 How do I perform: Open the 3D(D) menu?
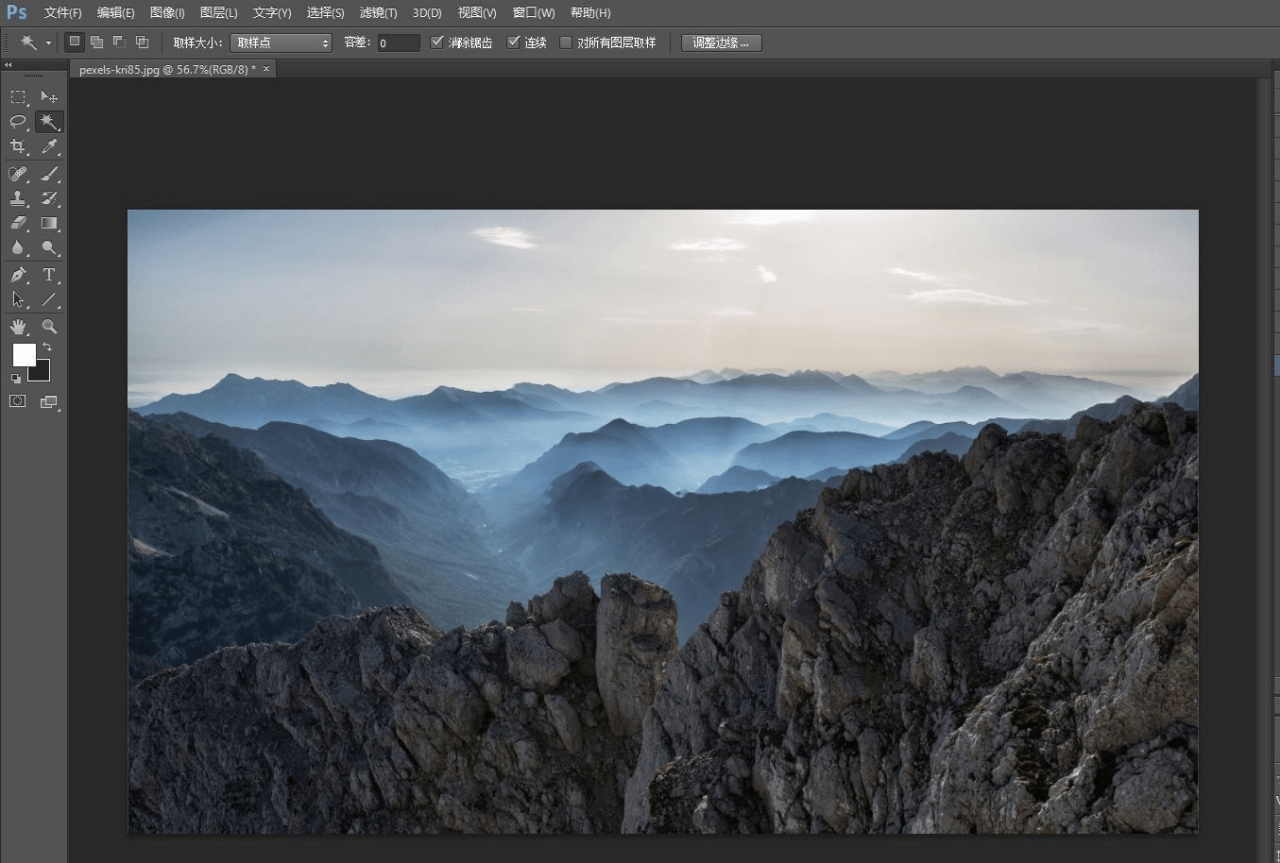point(427,13)
